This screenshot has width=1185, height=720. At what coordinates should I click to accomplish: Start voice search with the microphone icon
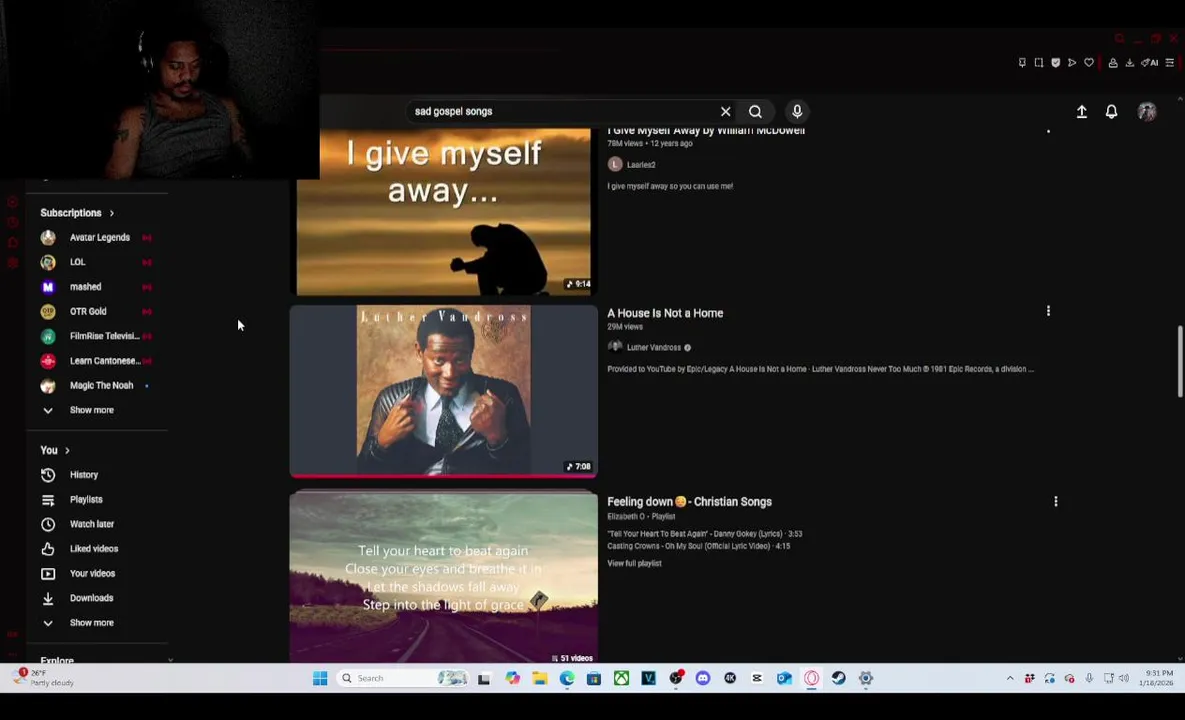(x=797, y=112)
